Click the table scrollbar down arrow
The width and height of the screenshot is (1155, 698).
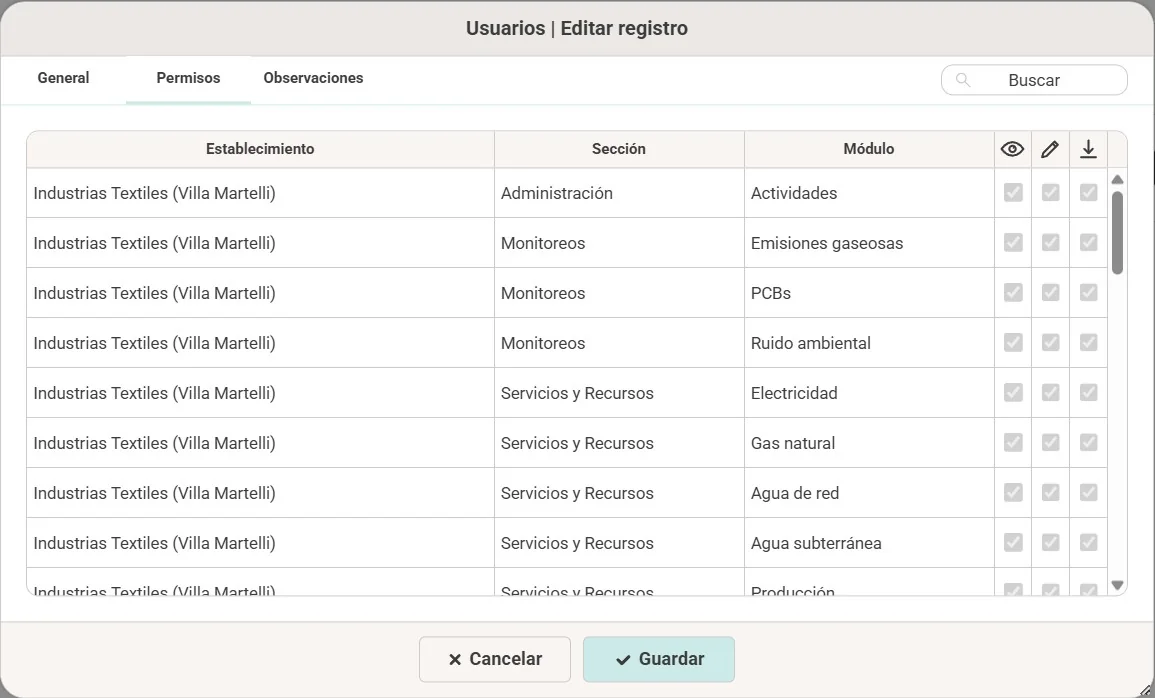[1117, 585]
